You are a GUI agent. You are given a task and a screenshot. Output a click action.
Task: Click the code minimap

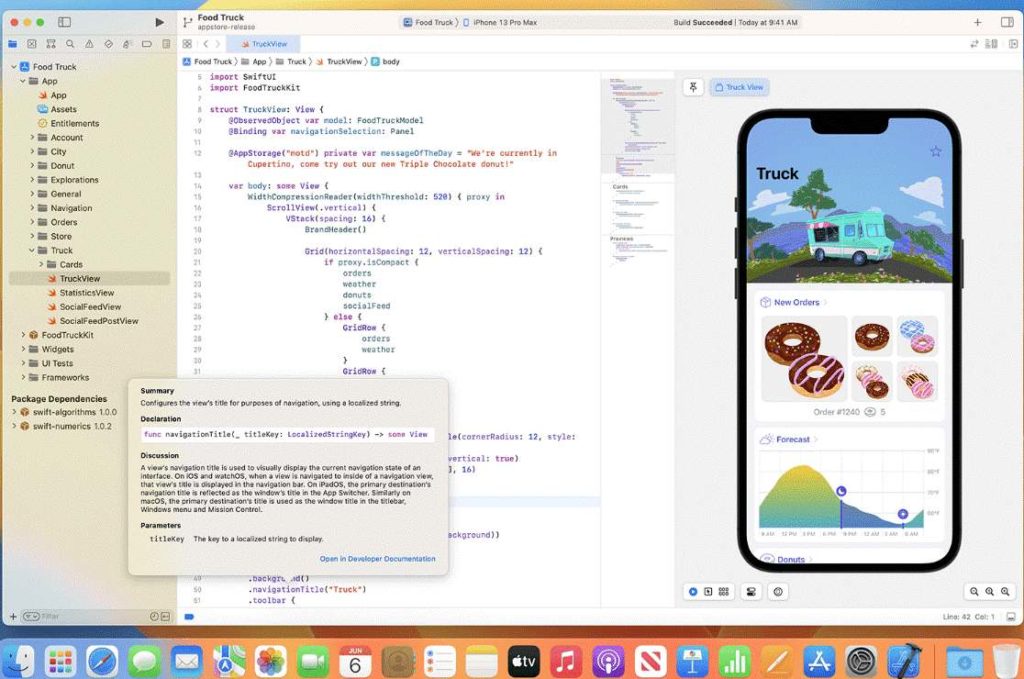[637, 172]
